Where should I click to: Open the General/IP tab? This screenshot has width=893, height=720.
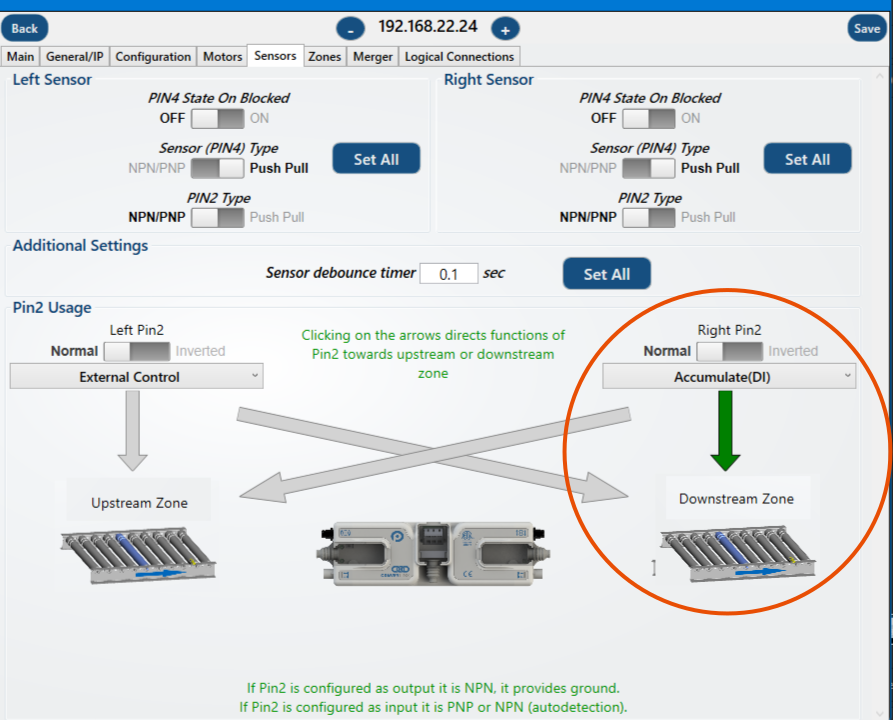75,56
